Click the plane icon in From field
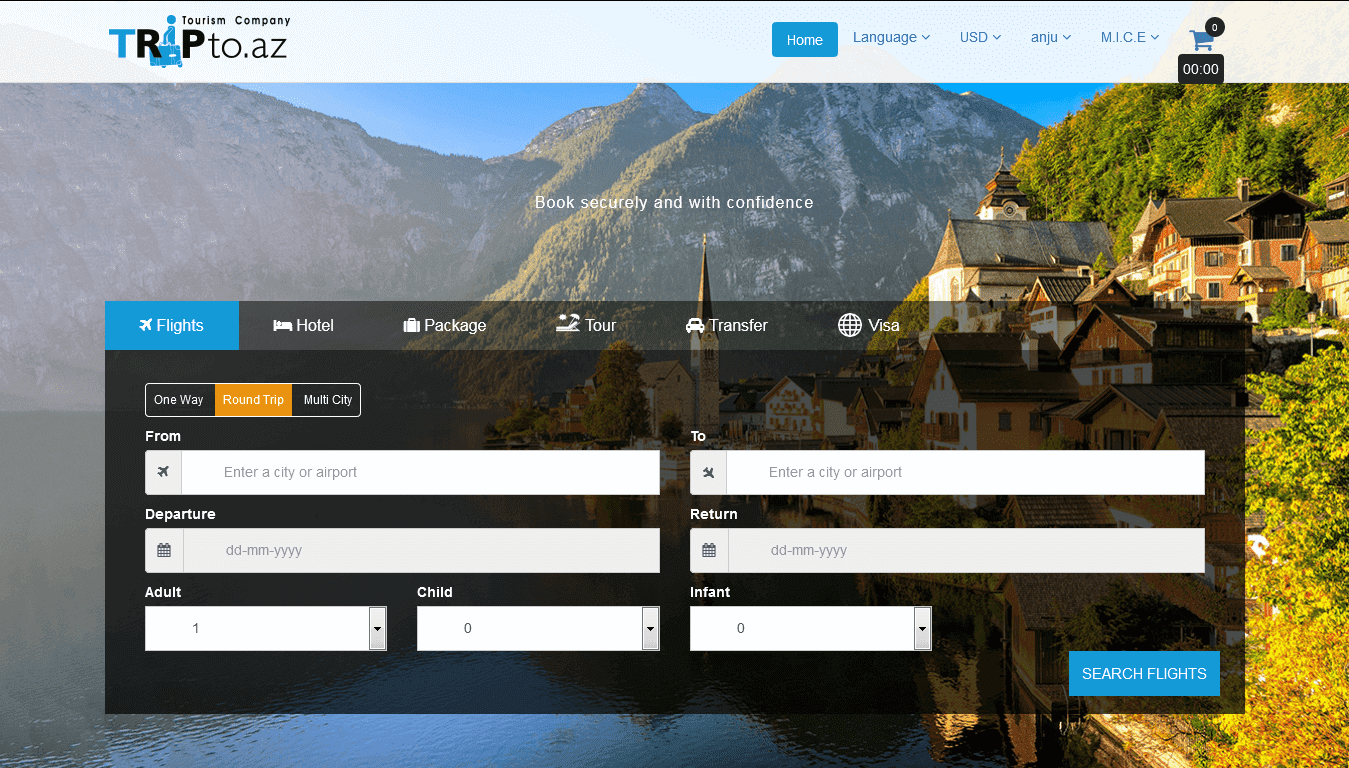1349x768 pixels. (x=163, y=472)
